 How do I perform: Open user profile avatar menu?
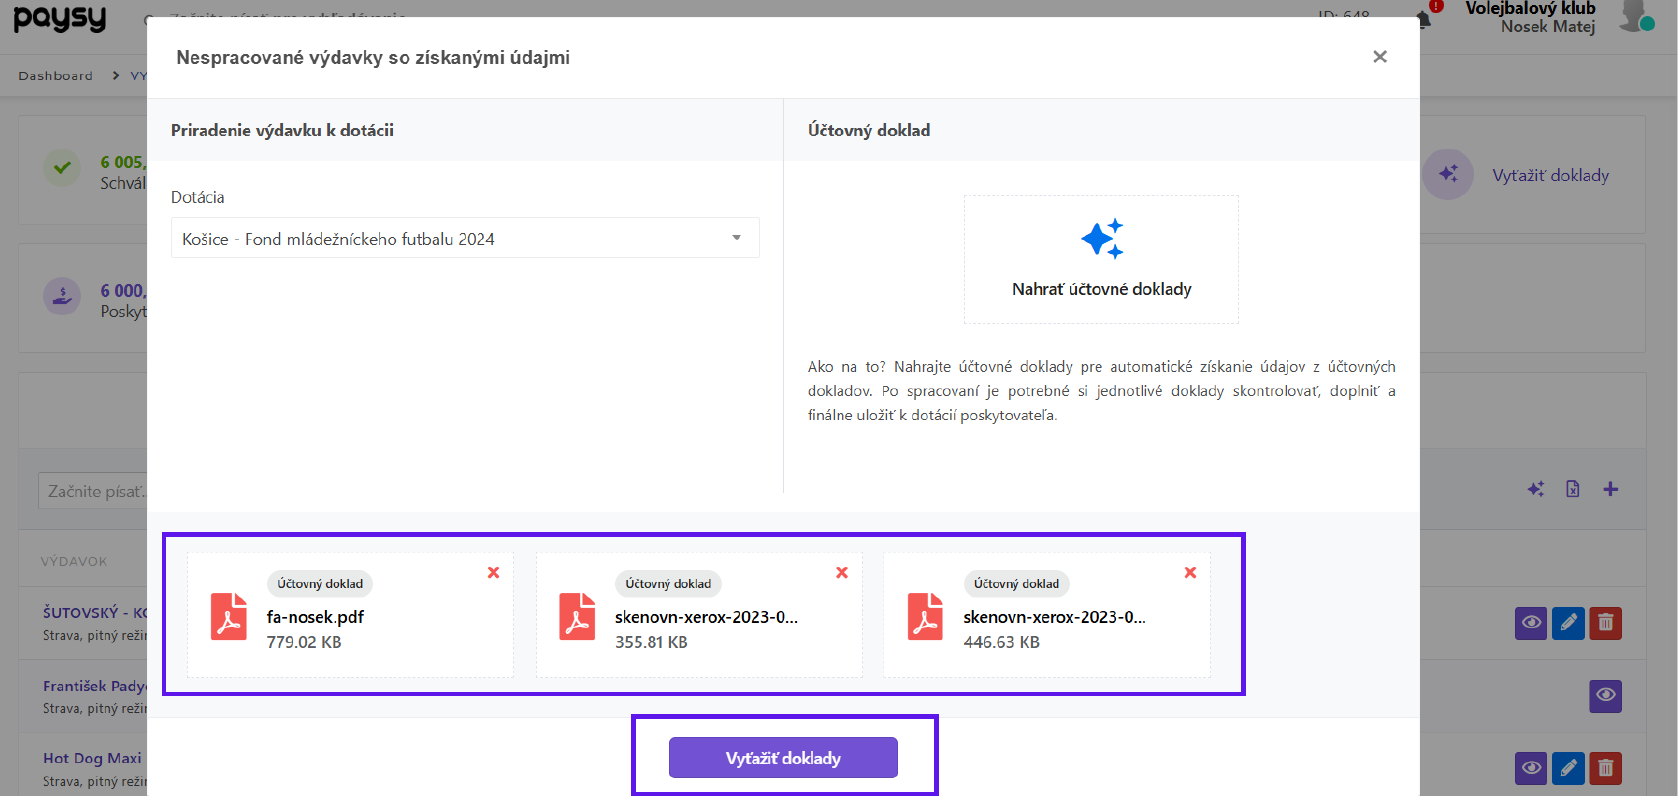[x=1634, y=16]
